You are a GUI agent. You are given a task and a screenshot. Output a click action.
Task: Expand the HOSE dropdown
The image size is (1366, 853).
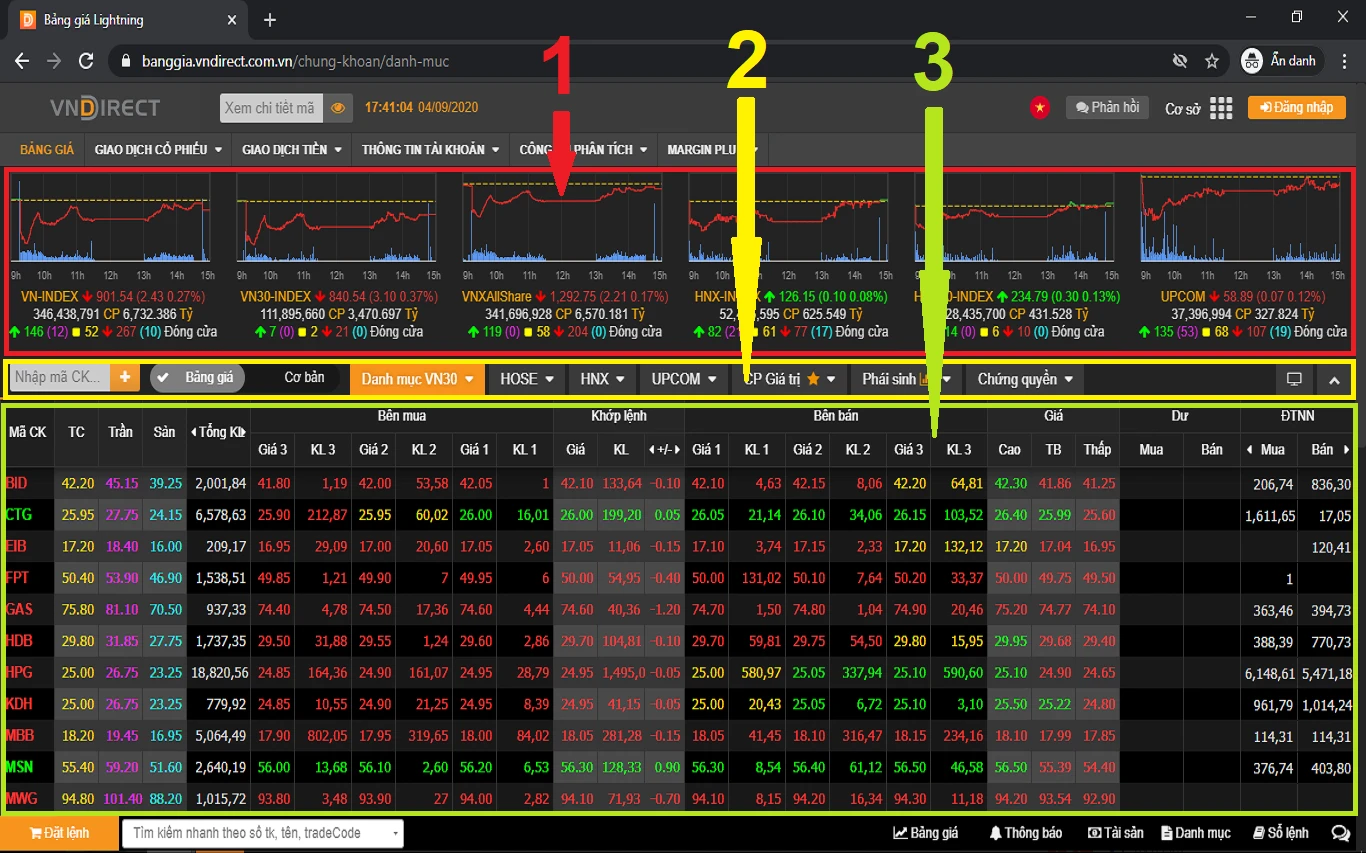[x=526, y=379]
